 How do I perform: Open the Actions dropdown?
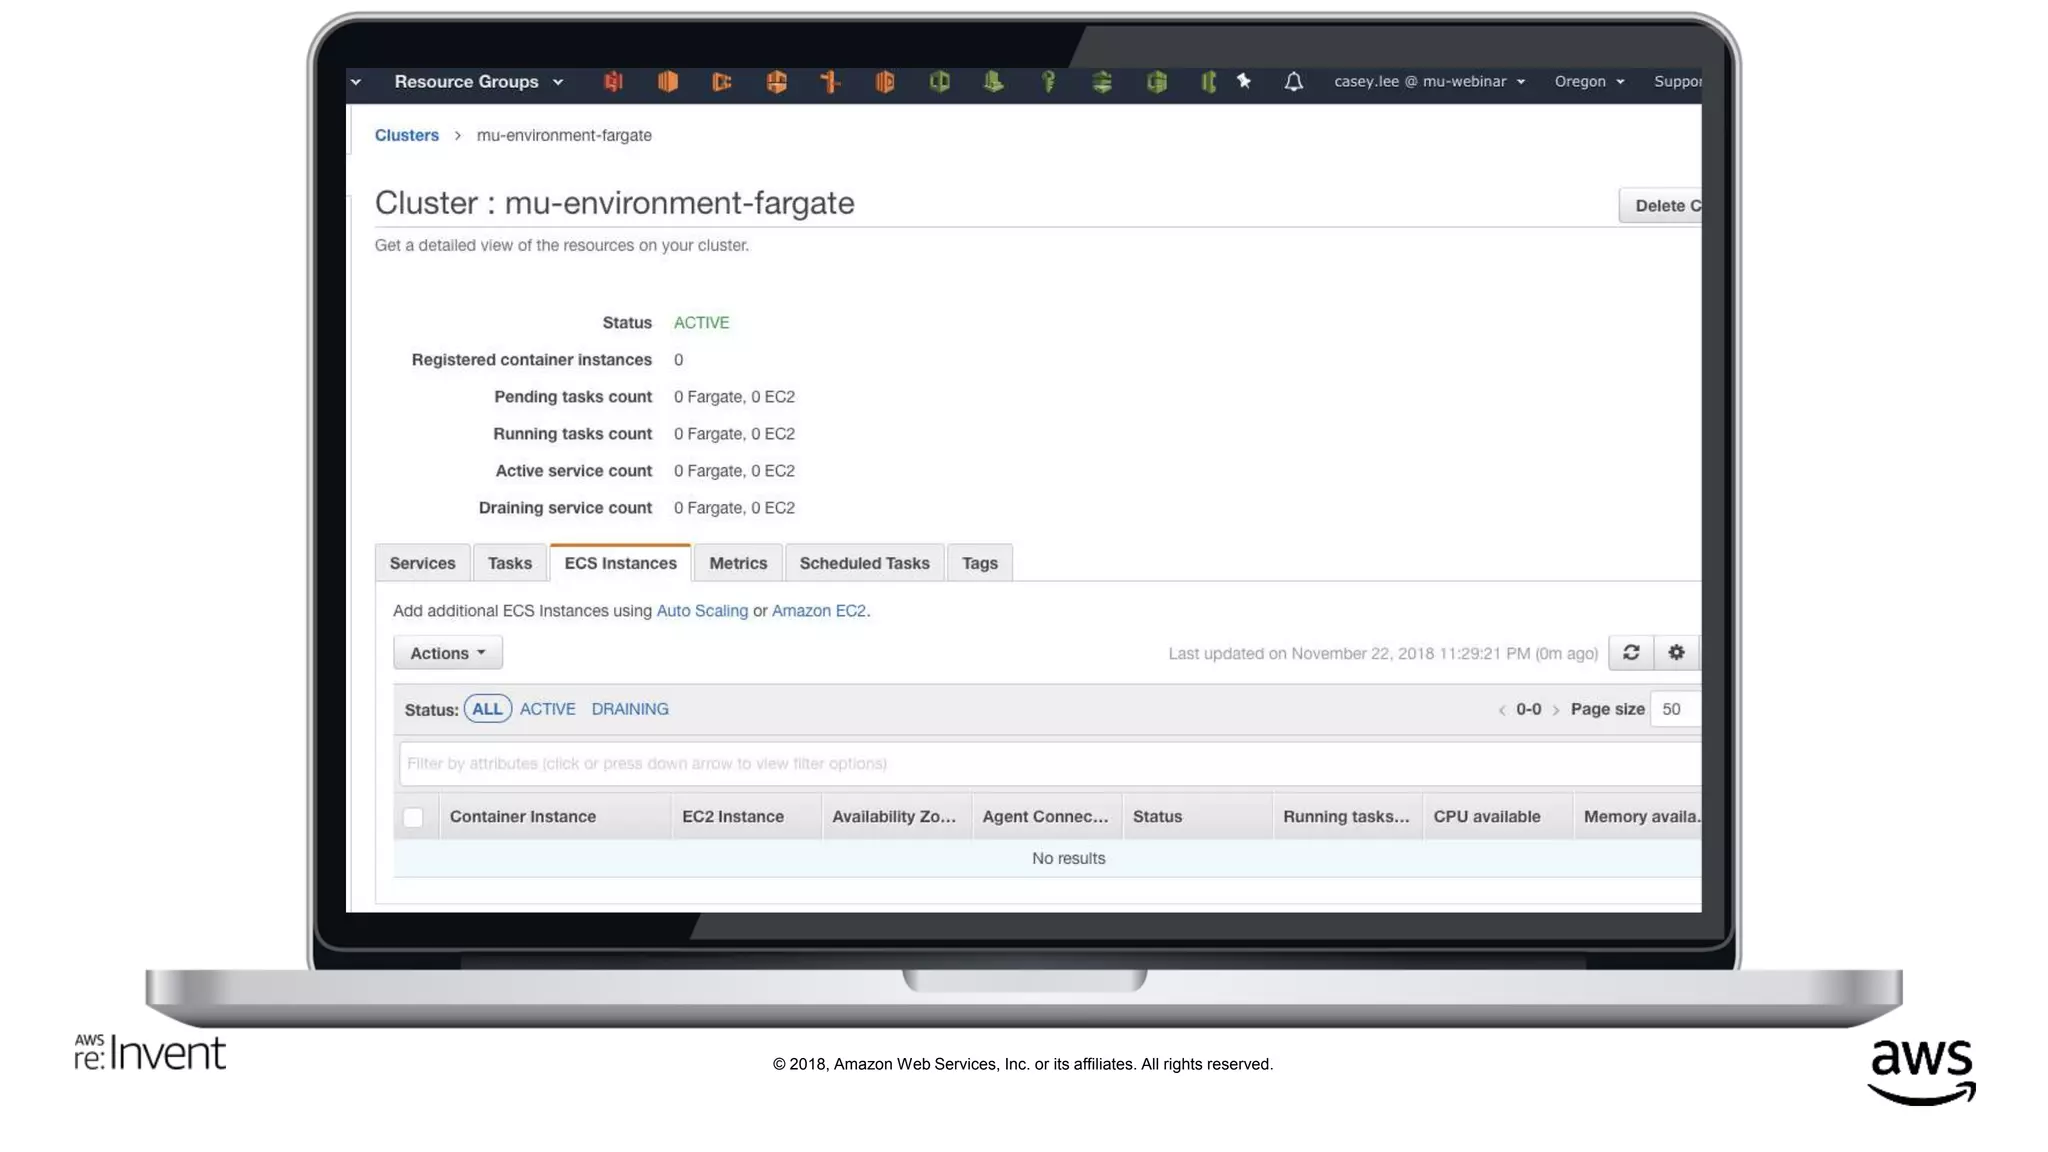coord(447,653)
